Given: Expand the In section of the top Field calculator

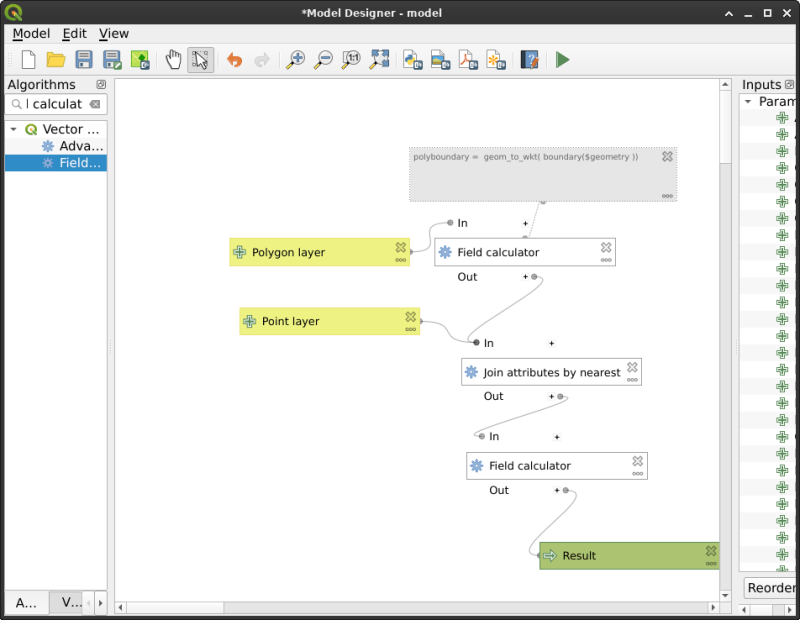Looking at the screenshot, I should (x=525, y=224).
